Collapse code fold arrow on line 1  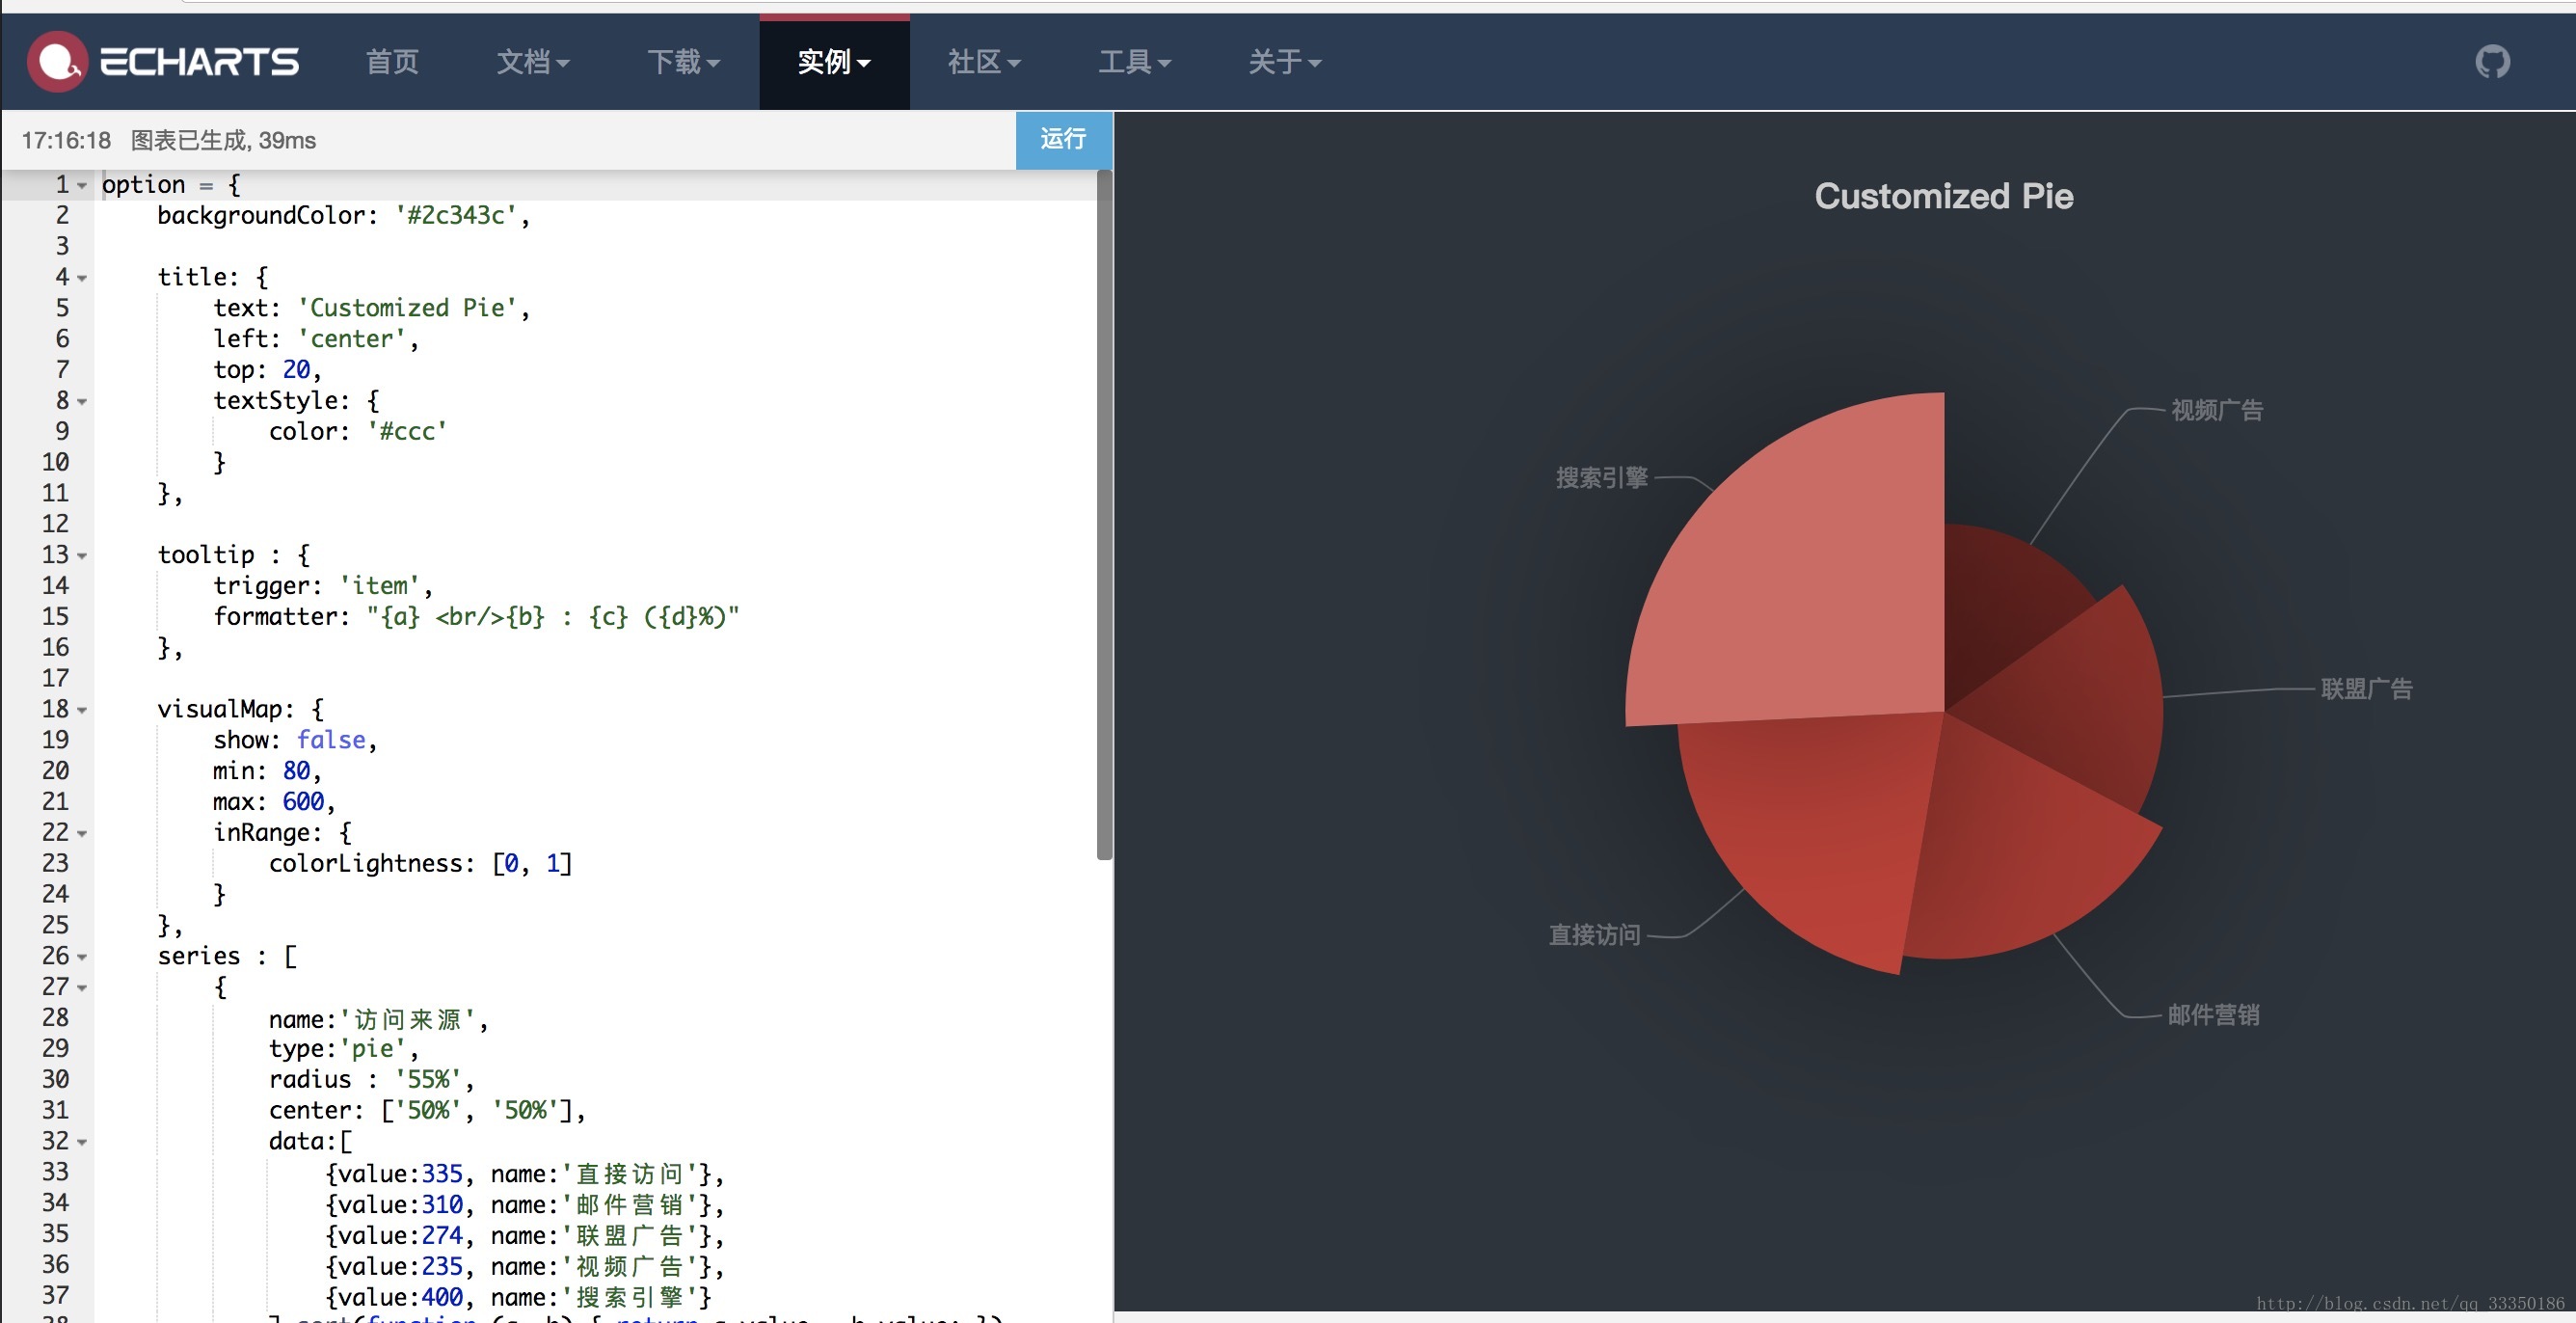pos(82,186)
